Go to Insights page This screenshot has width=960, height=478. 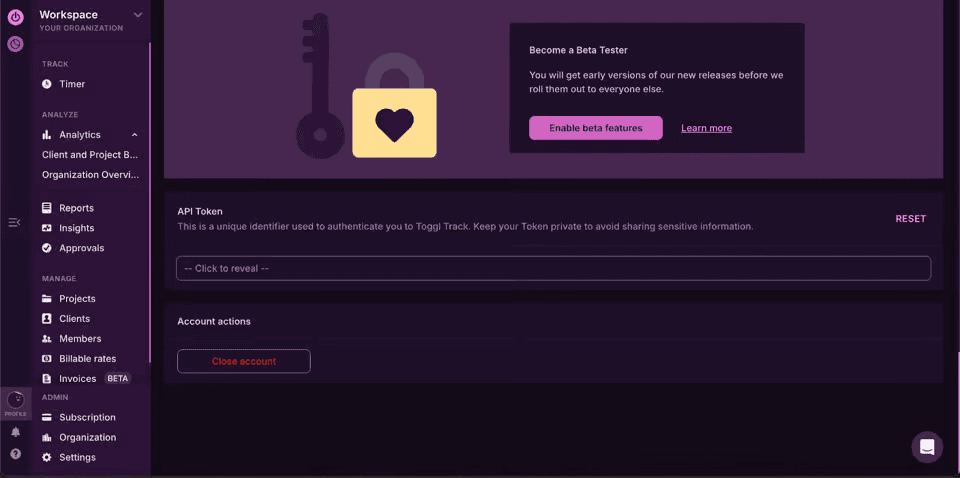(76, 228)
